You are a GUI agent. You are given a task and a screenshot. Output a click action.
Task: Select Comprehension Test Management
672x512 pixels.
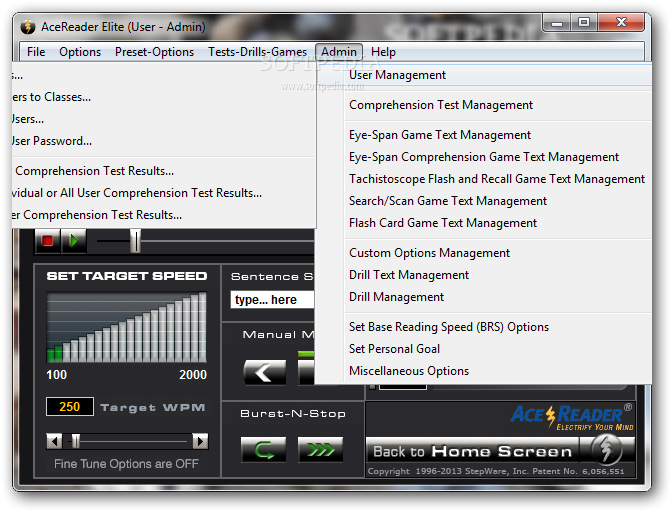(x=484, y=105)
